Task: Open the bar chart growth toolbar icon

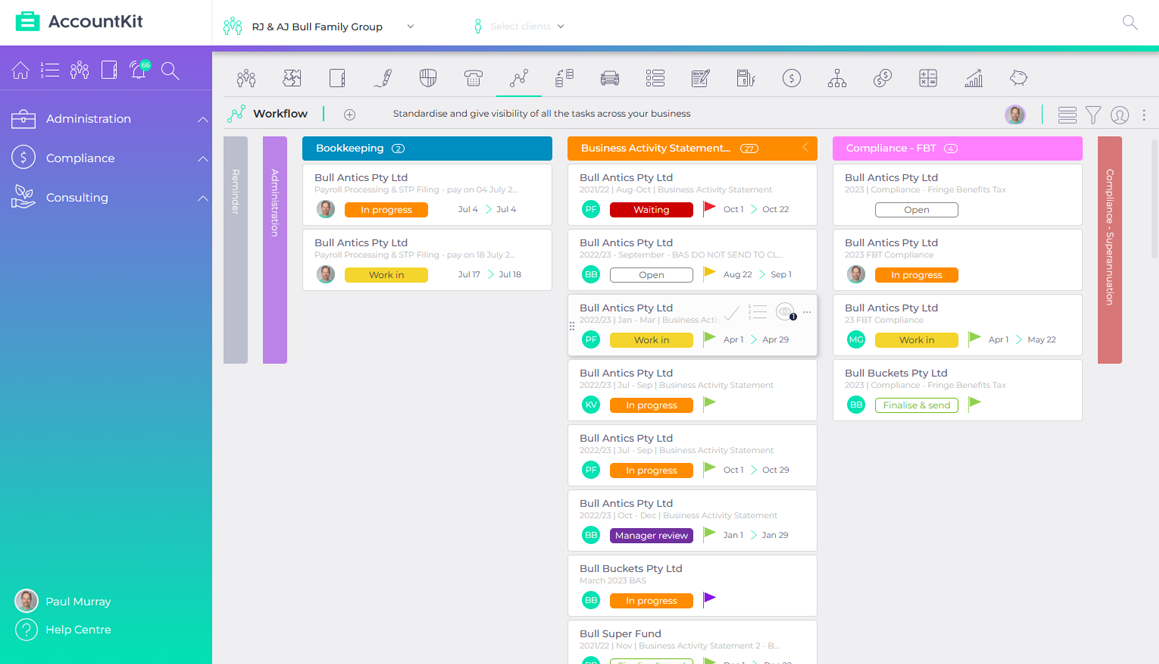Action: point(973,78)
